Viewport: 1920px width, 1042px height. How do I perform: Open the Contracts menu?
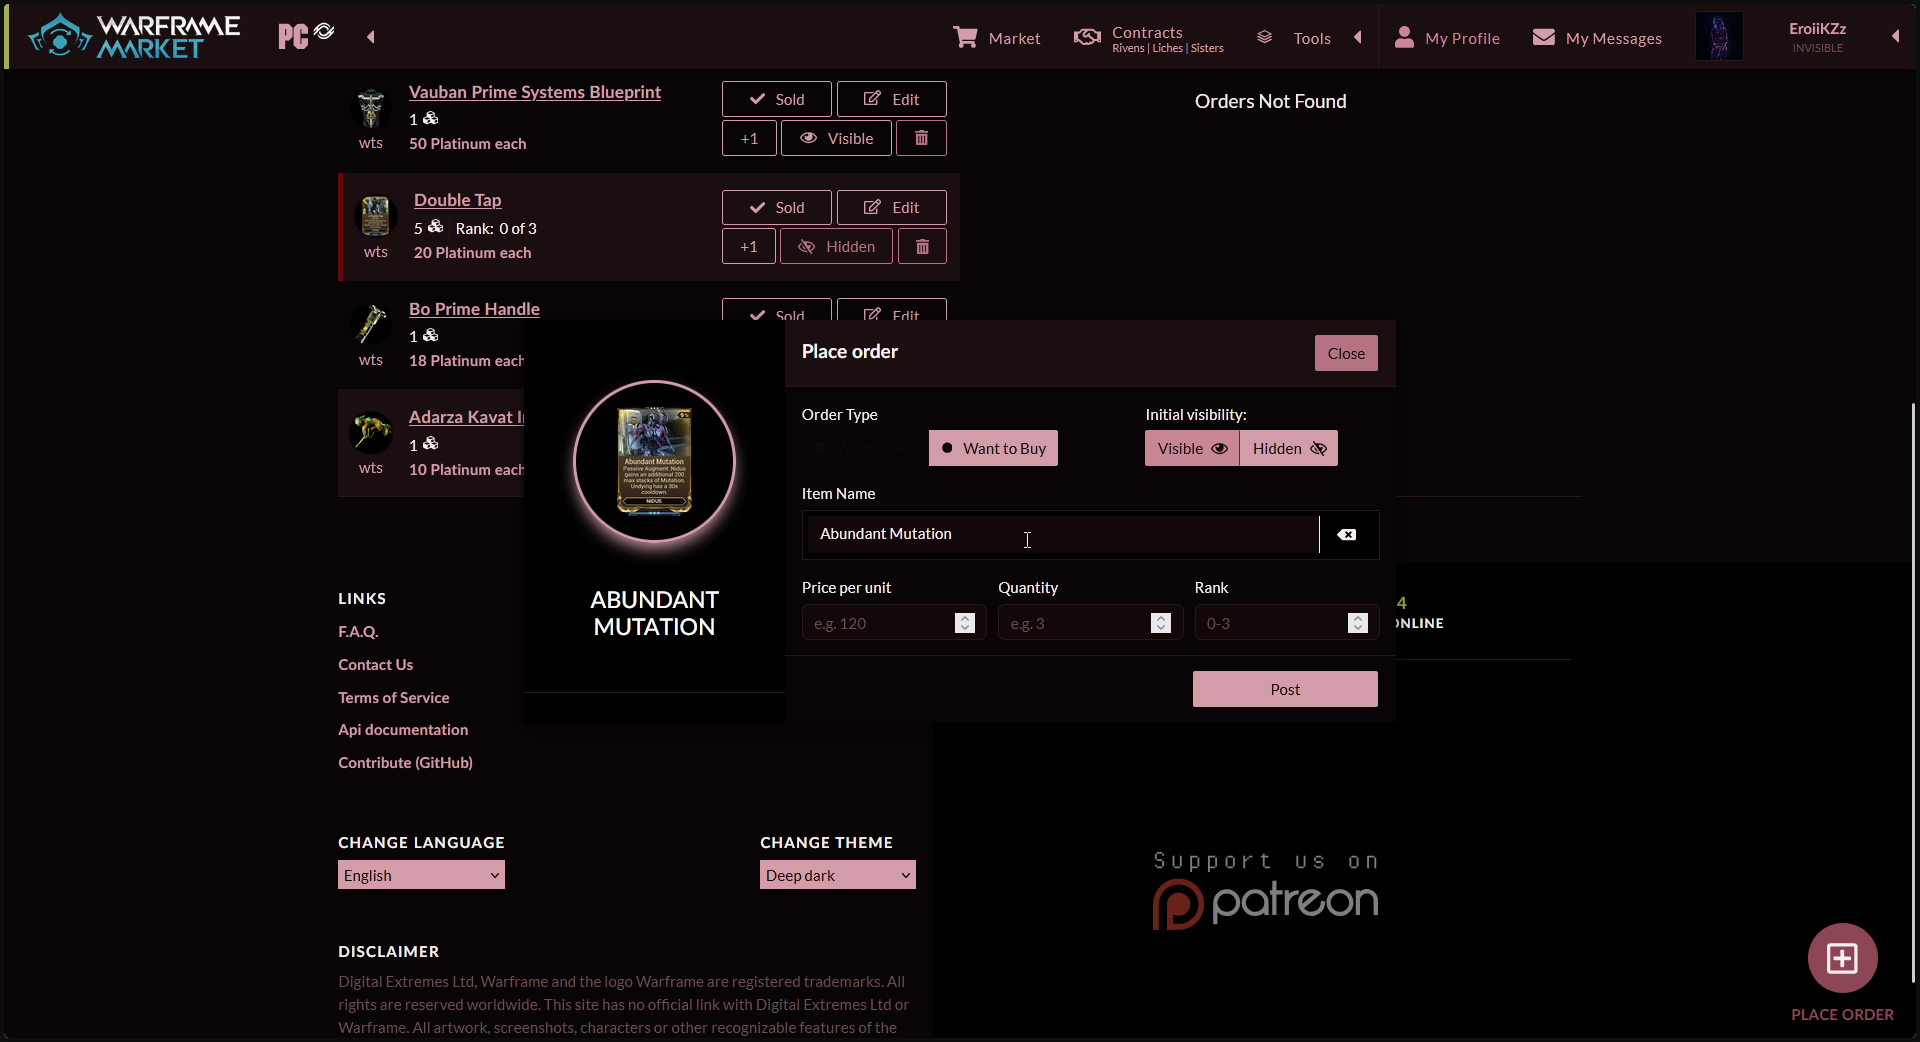click(x=1149, y=38)
